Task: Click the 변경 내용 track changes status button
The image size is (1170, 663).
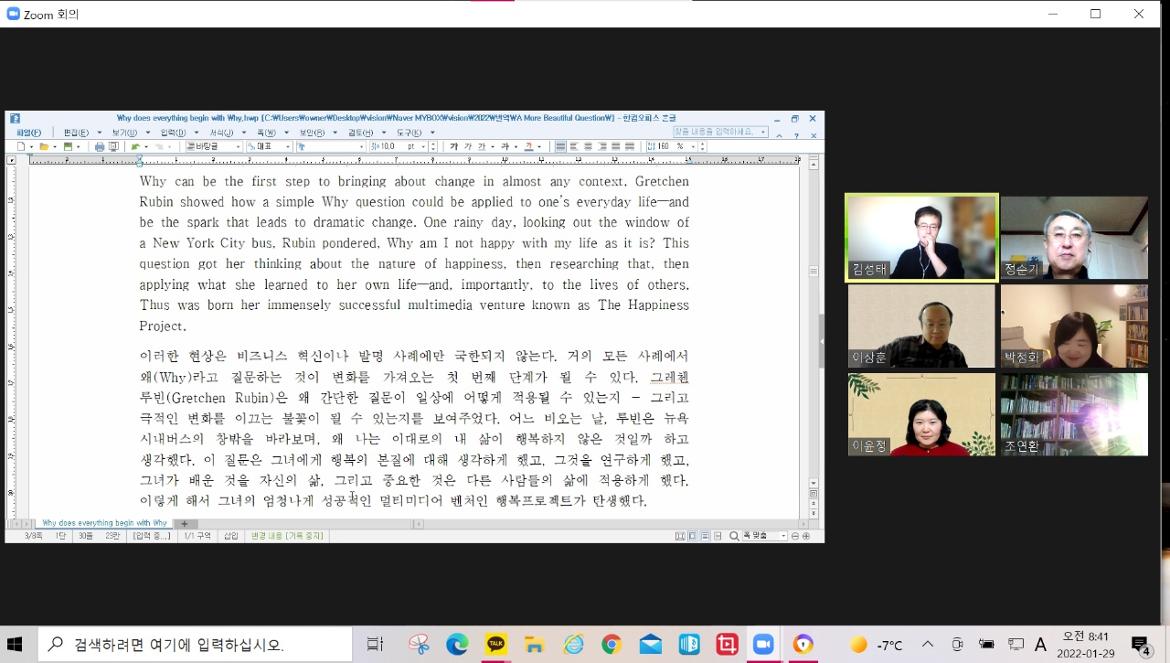Action: click(x=287, y=536)
